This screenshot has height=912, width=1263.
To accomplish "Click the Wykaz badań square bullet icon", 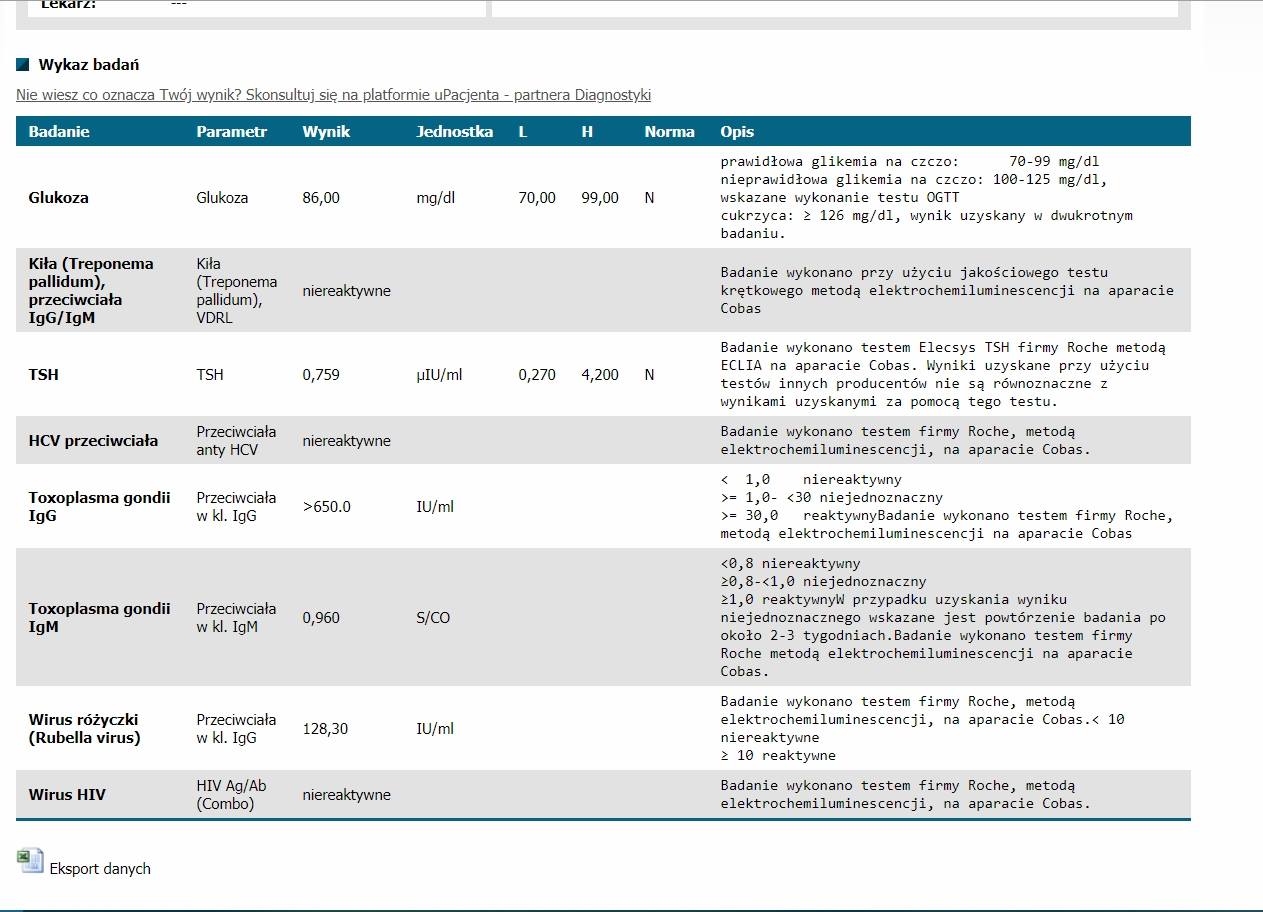I will tap(23, 65).
